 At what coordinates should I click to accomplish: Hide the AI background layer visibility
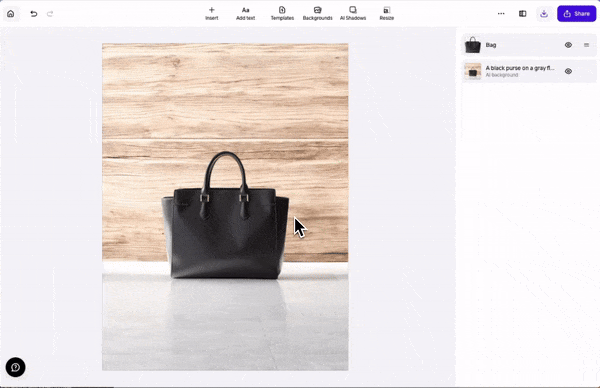click(x=568, y=71)
